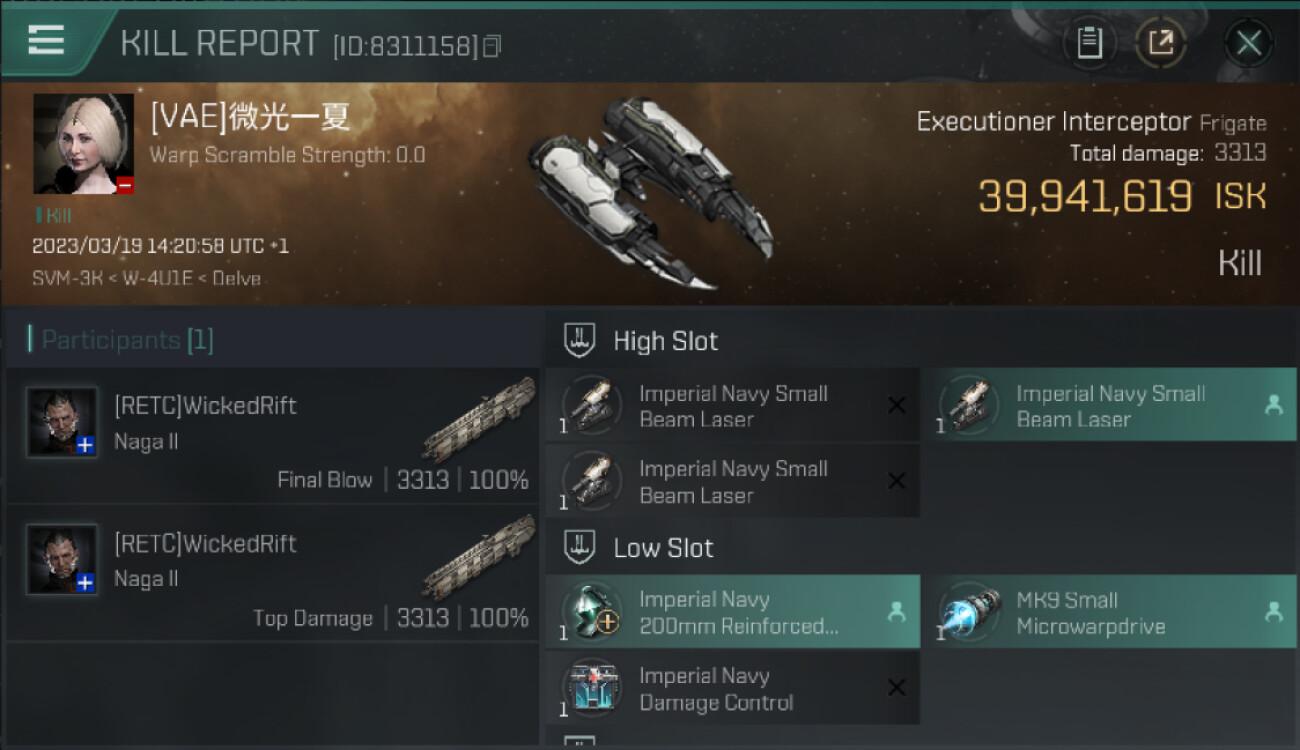Select Imperial Navy Damage Control module
The width and height of the screenshot is (1300, 750).
[732, 688]
